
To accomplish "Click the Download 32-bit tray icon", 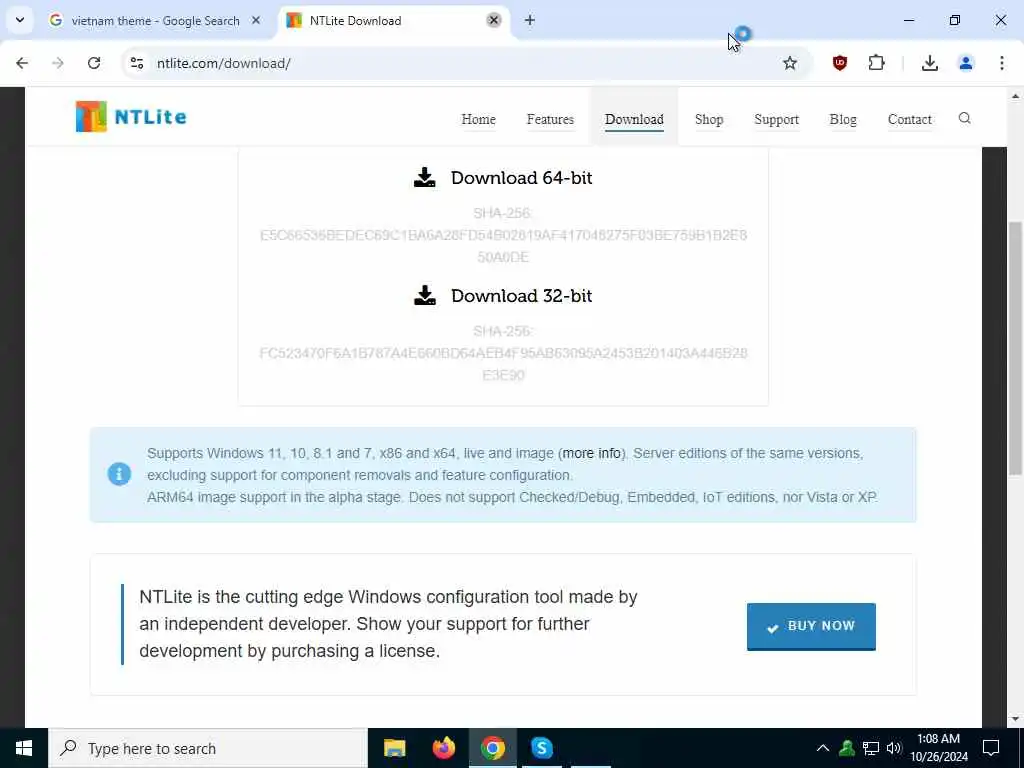I will tap(424, 295).
